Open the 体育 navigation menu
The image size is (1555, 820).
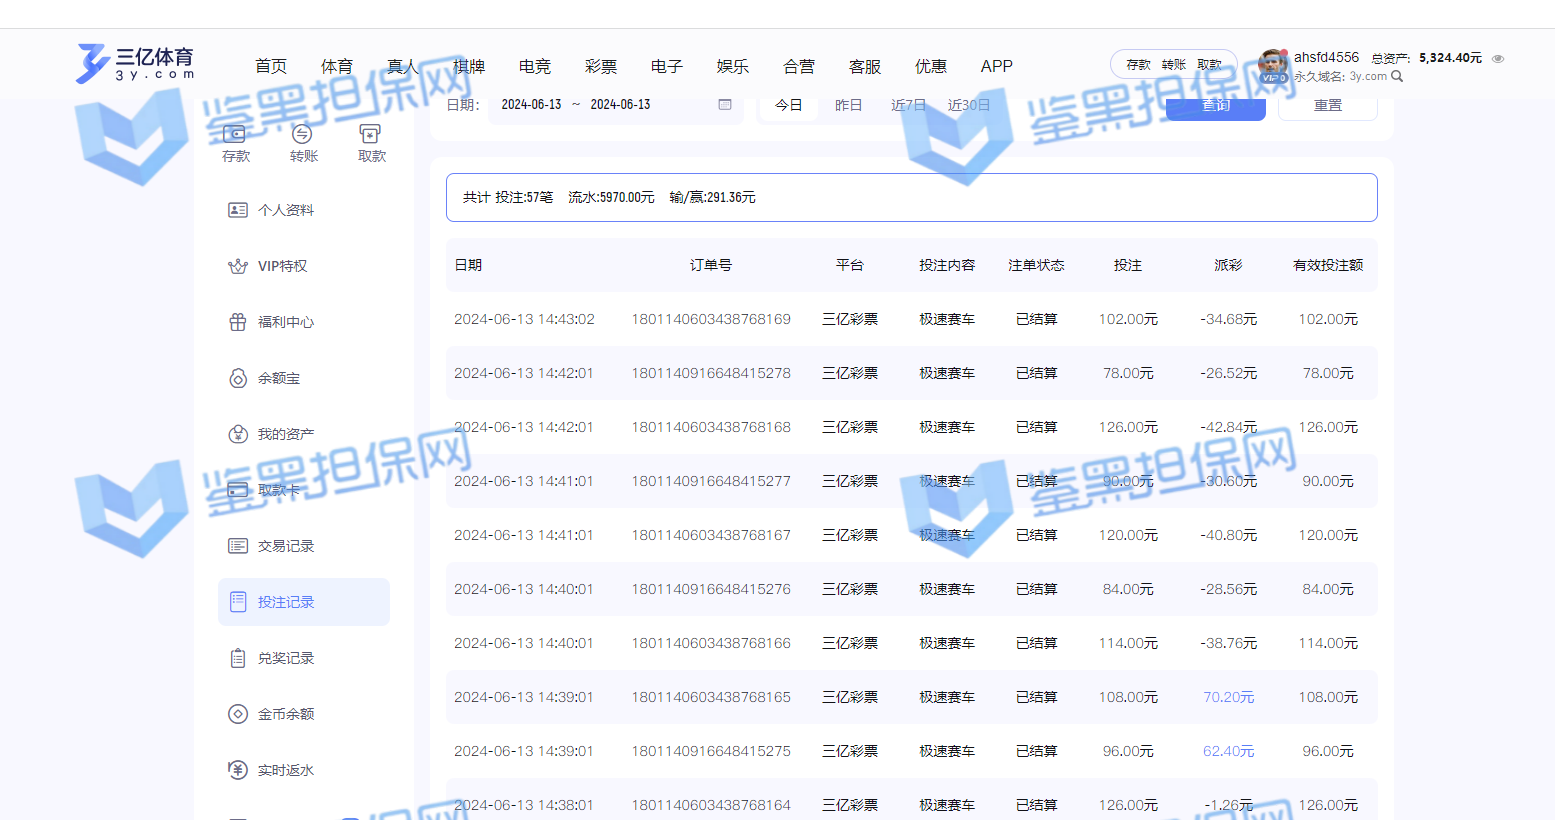coord(337,66)
